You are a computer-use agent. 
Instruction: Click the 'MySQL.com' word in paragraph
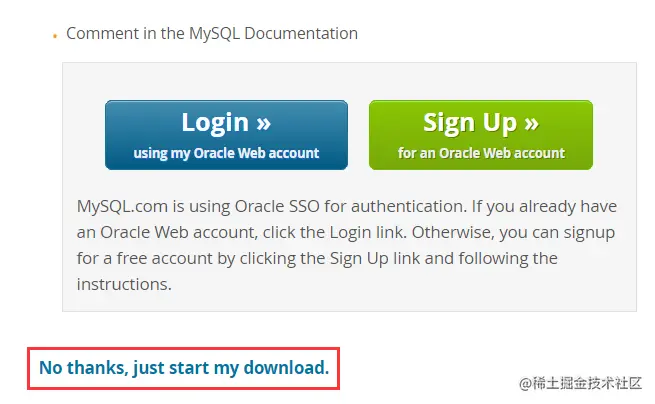tap(122, 206)
